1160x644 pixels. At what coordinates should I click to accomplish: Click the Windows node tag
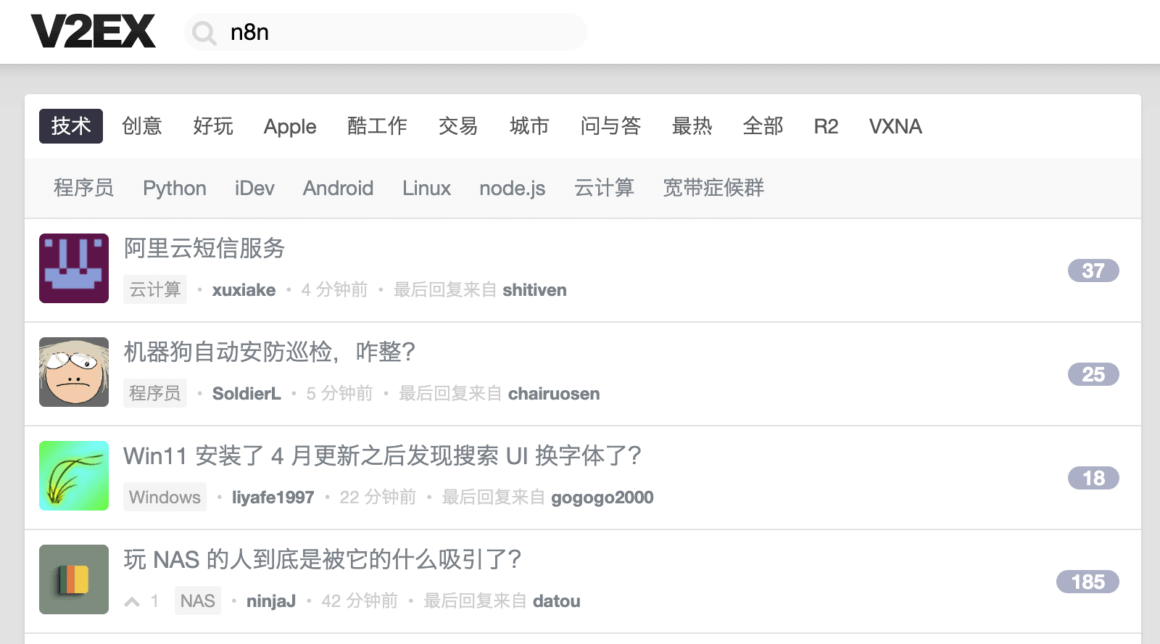(165, 497)
